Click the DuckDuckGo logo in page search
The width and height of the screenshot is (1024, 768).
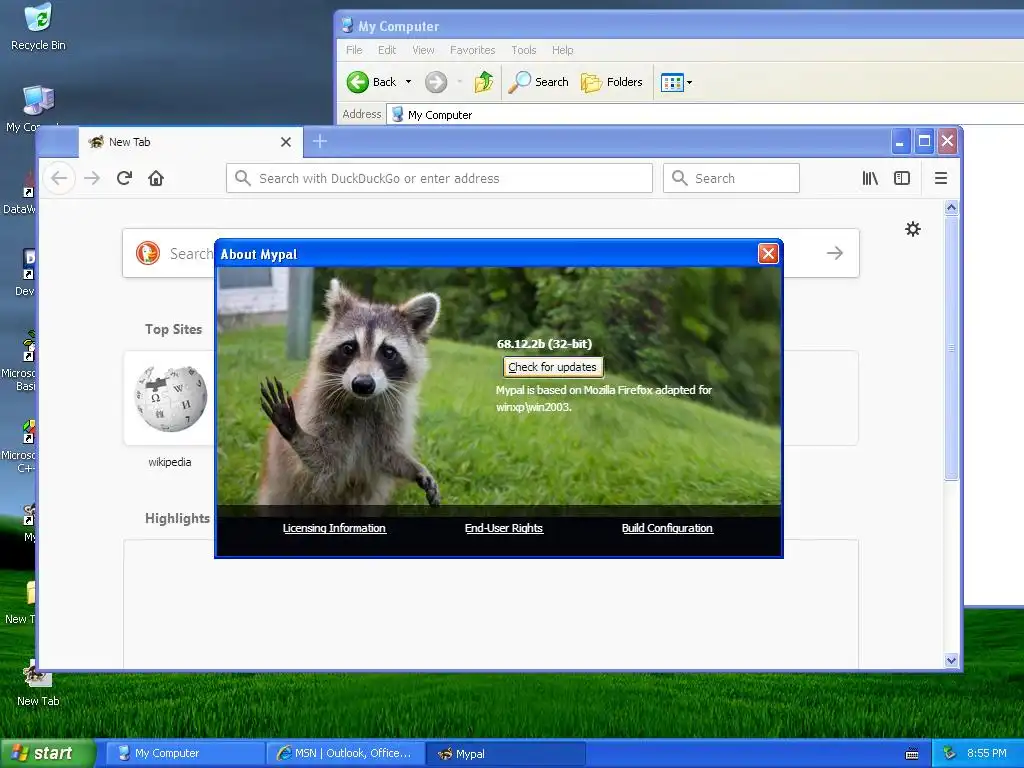coord(148,253)
